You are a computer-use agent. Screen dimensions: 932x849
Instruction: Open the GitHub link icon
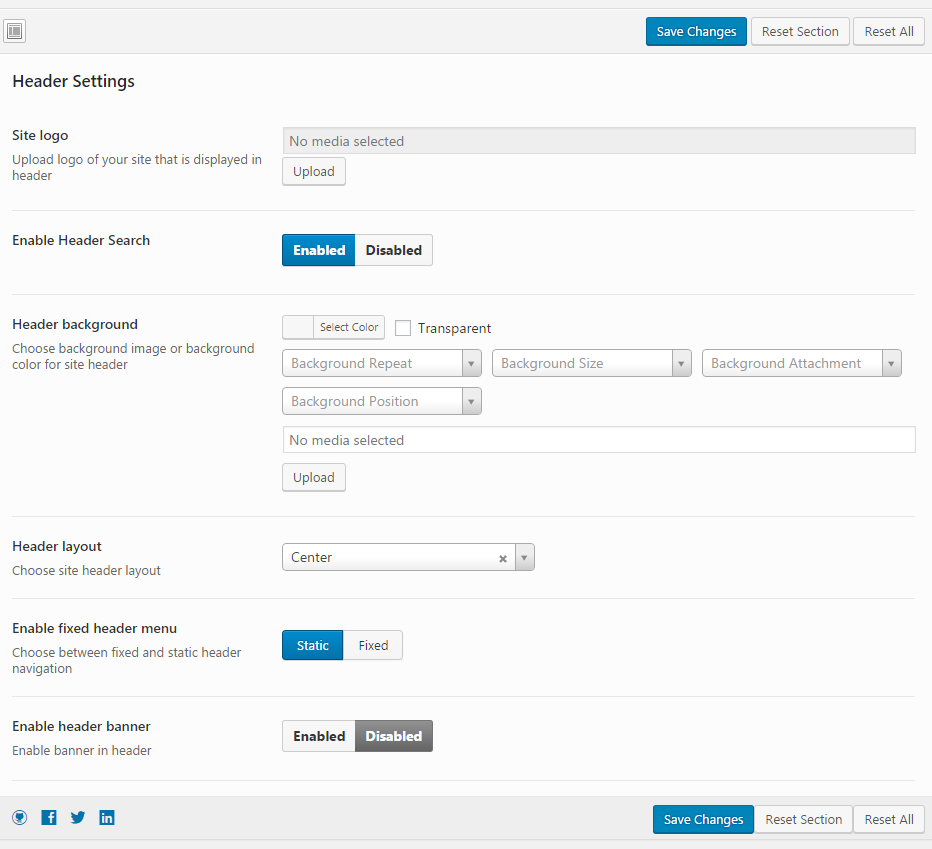click(20, 817)
